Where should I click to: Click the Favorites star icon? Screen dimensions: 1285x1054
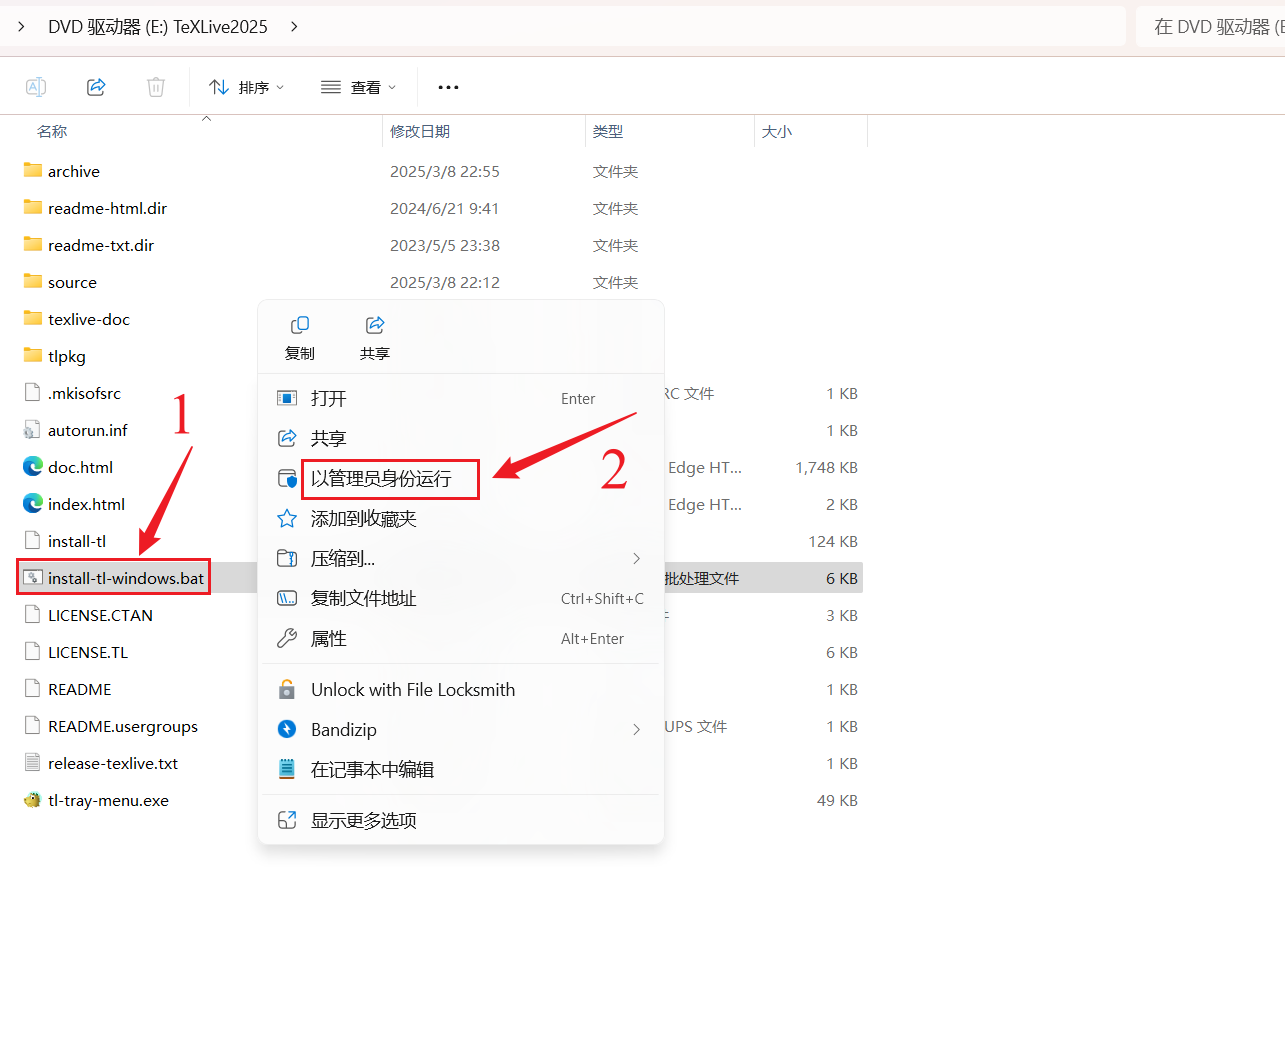pos(287,518)
